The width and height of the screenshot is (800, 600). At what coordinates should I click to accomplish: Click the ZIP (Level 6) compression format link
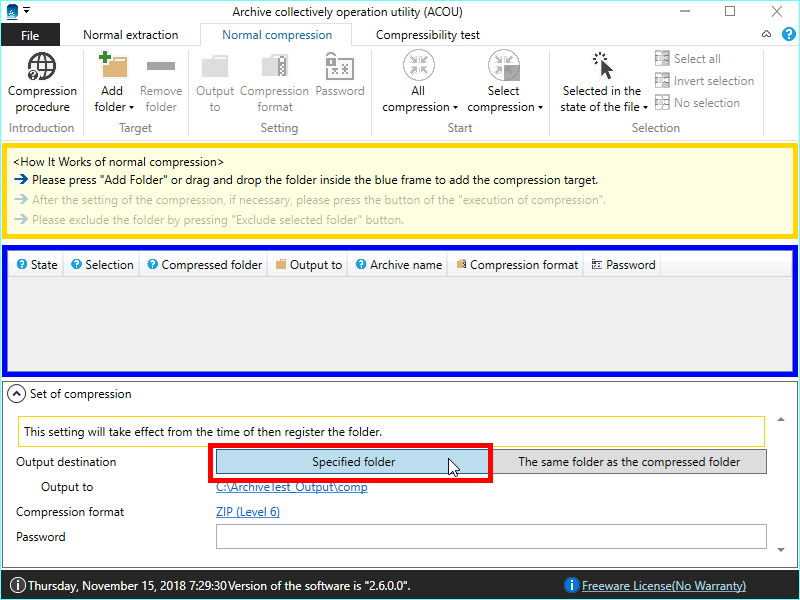[x=247, y=512]
